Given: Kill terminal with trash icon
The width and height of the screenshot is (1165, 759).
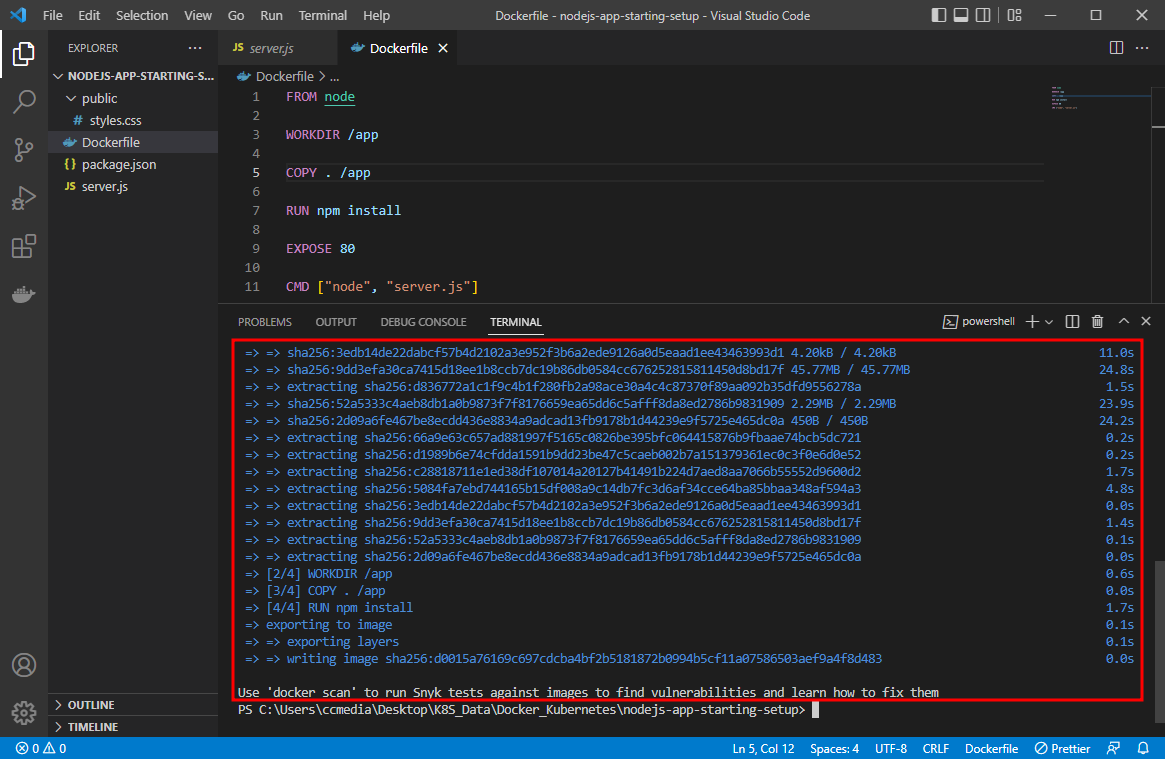Looking at the screenshot, I should pyautogui.click(x=1097, y=322).
